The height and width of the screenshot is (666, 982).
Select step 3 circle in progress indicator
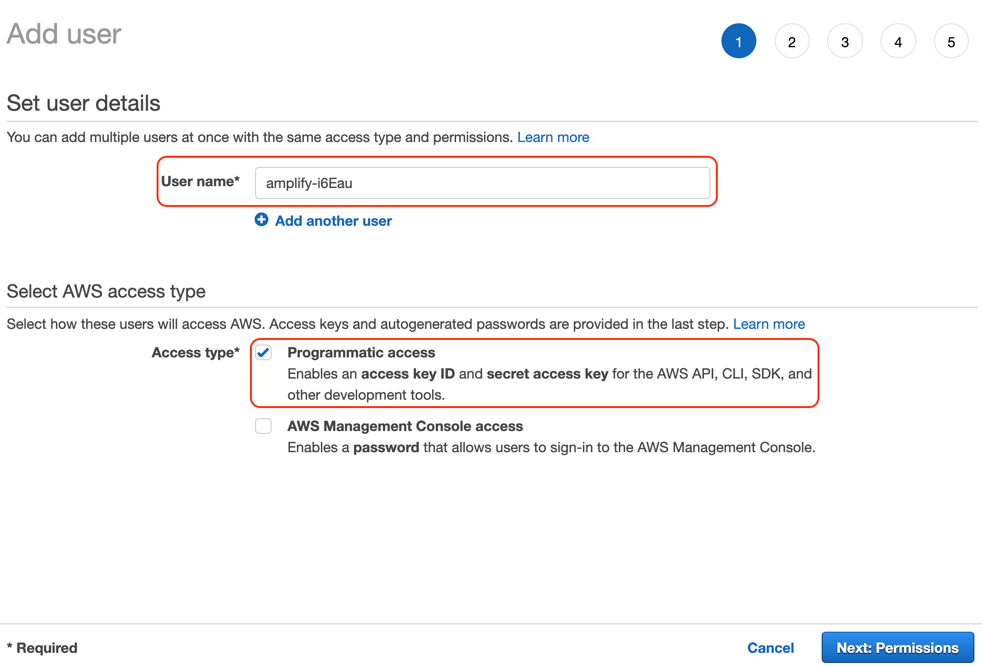[x=845, y=41]
